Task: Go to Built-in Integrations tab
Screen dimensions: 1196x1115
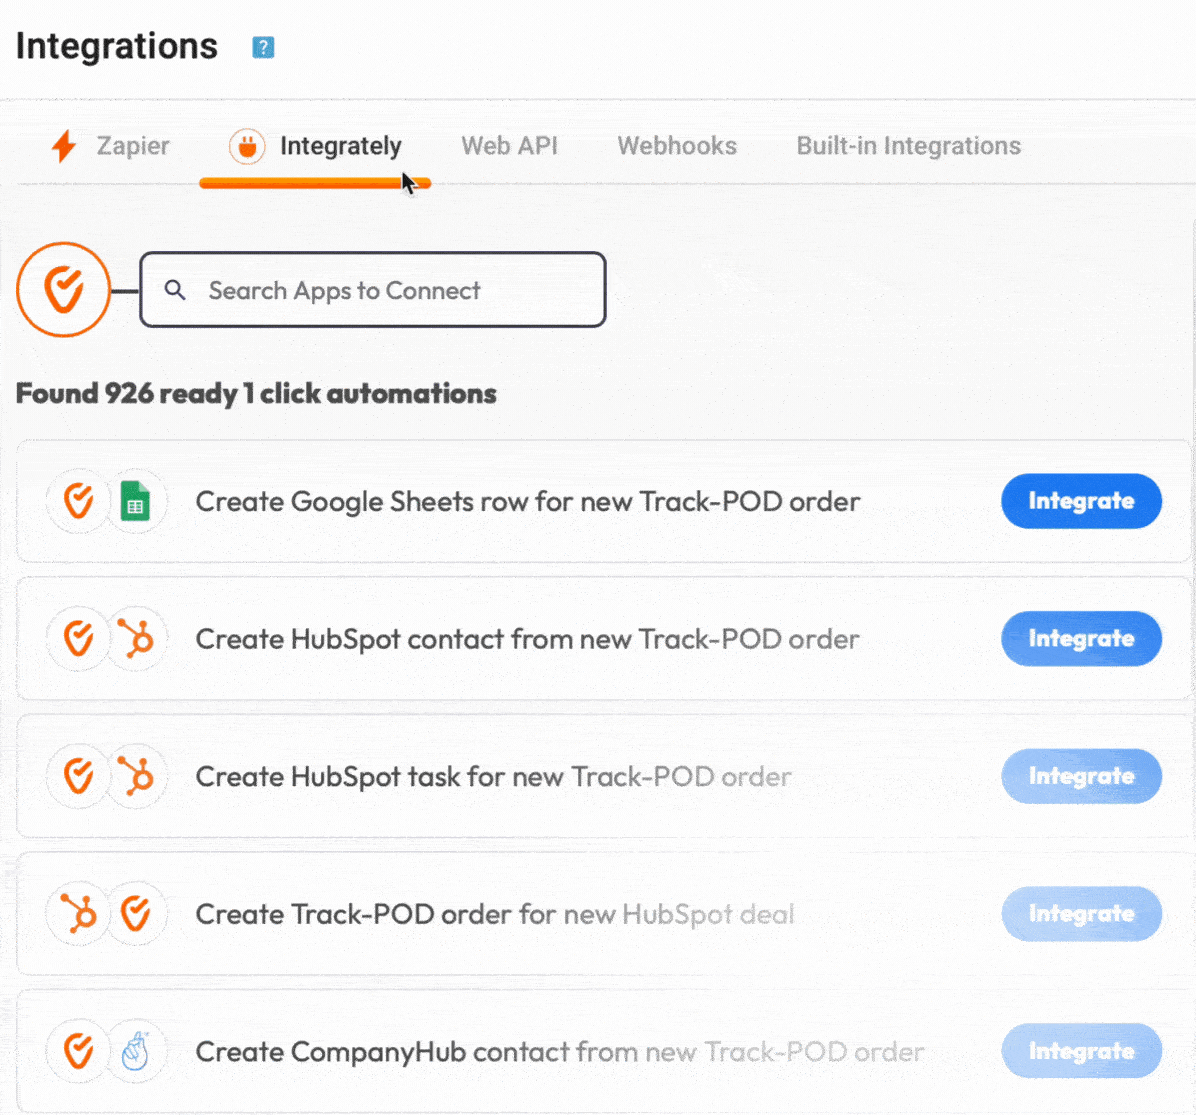Action: [908, 146]
